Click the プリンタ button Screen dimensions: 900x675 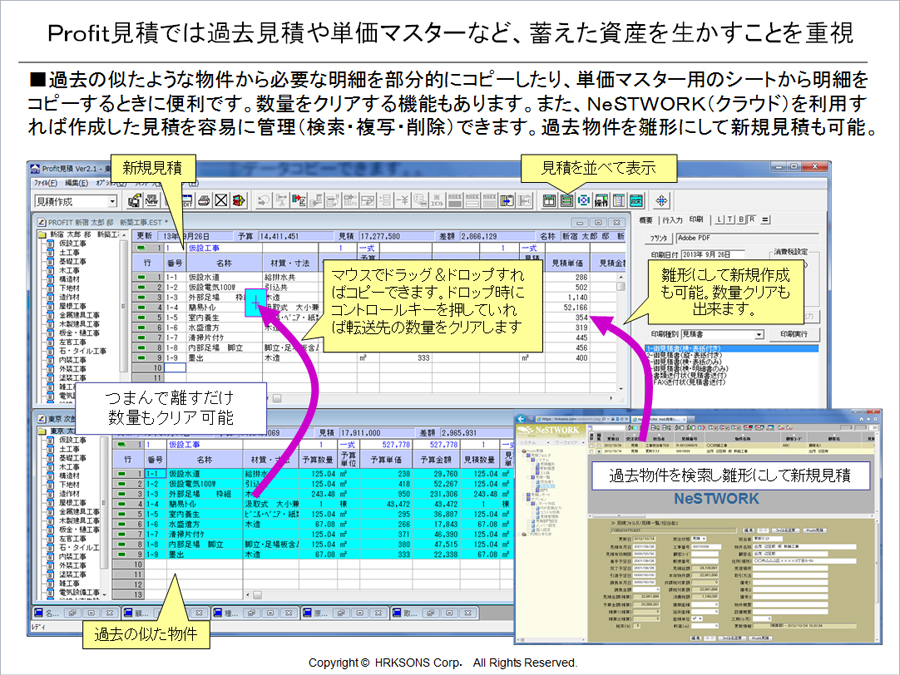(659, 238)
